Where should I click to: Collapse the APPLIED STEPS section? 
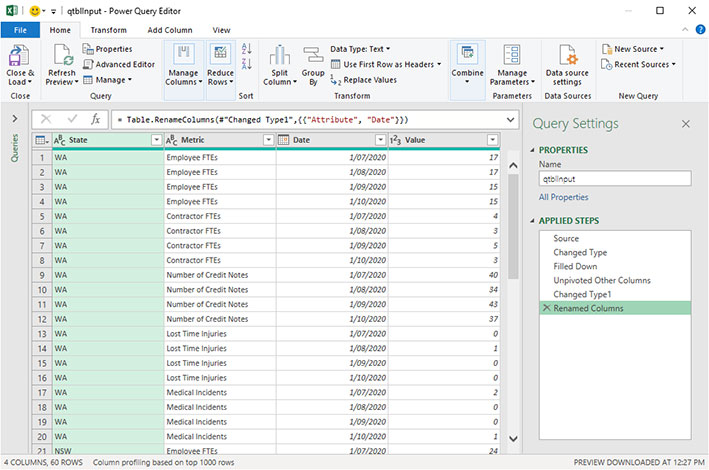click(532, 221)
